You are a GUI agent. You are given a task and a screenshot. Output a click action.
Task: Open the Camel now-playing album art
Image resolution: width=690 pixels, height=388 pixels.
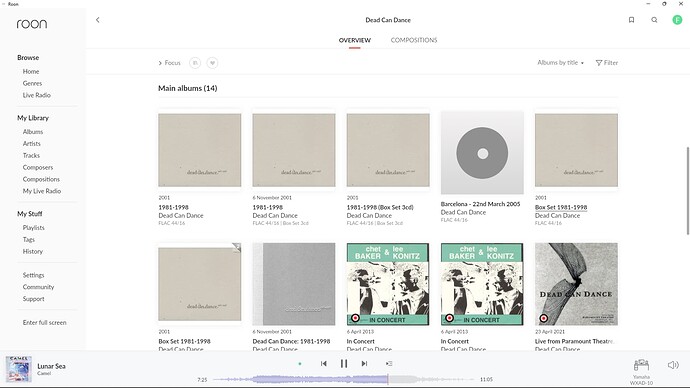(x=19, y=369)
